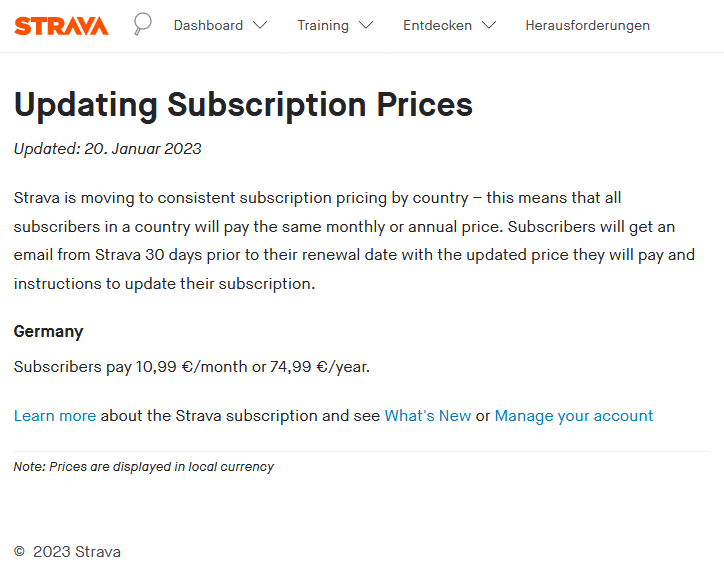Open Manage your account link
The width and height of the screenshot is (724, 579).
[x=574, y=416]
